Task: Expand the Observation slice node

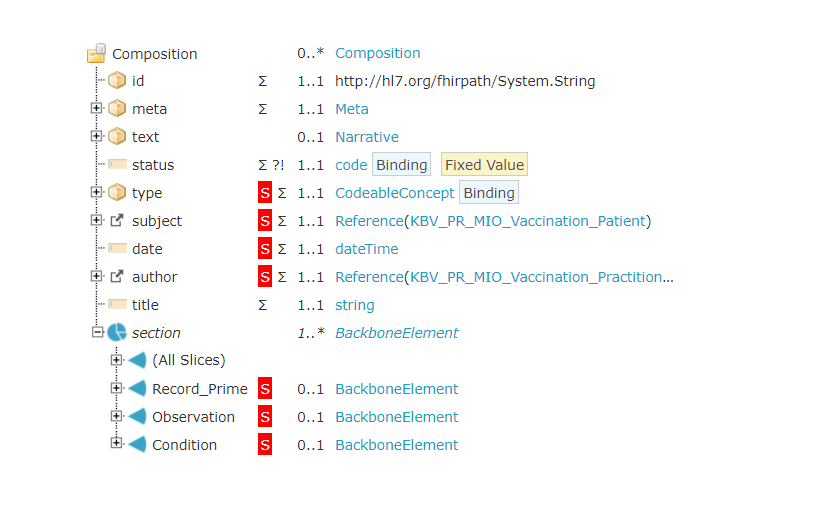Action: click(117, 417)
